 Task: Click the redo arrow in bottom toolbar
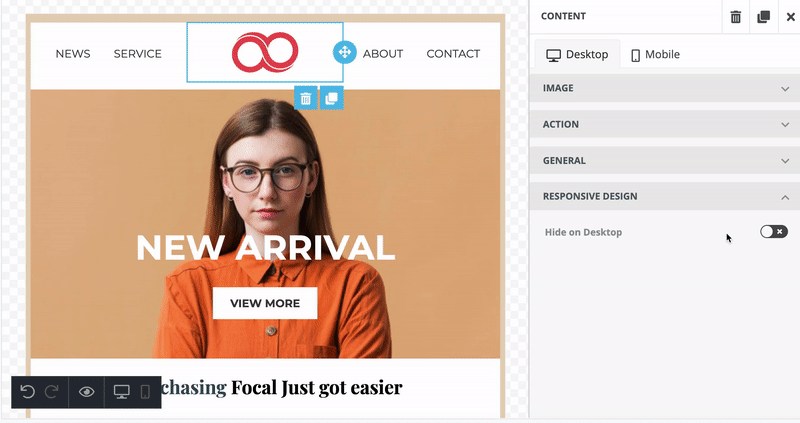[52, 392]
